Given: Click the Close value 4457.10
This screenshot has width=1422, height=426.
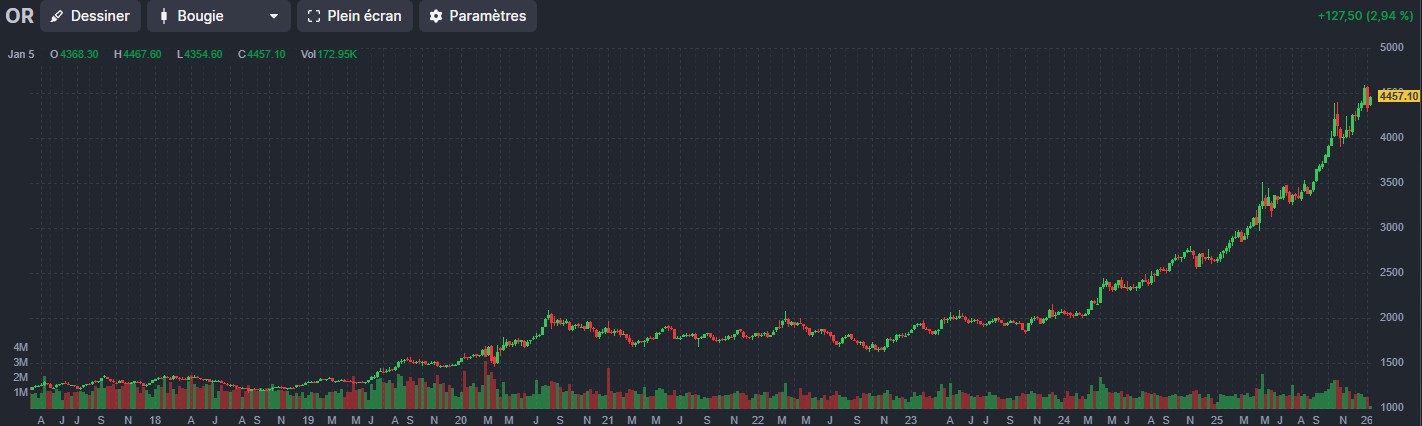Looking at the screenshot, I should point(266,54).
